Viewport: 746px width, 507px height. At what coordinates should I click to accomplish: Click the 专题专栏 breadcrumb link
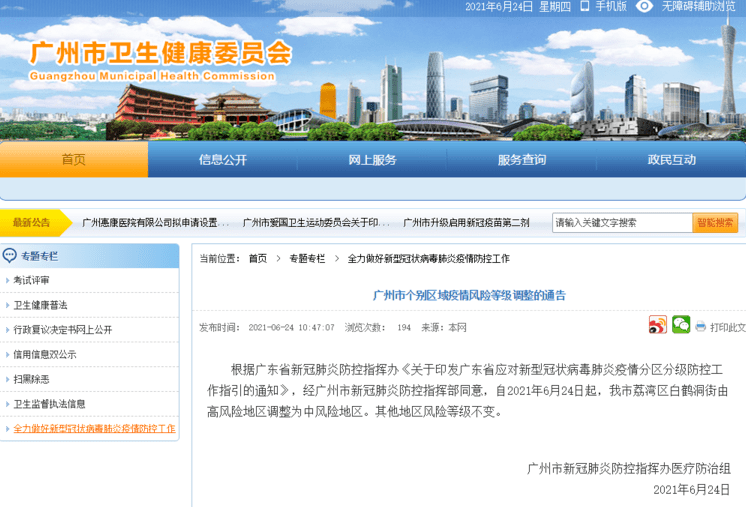(307, 258)
